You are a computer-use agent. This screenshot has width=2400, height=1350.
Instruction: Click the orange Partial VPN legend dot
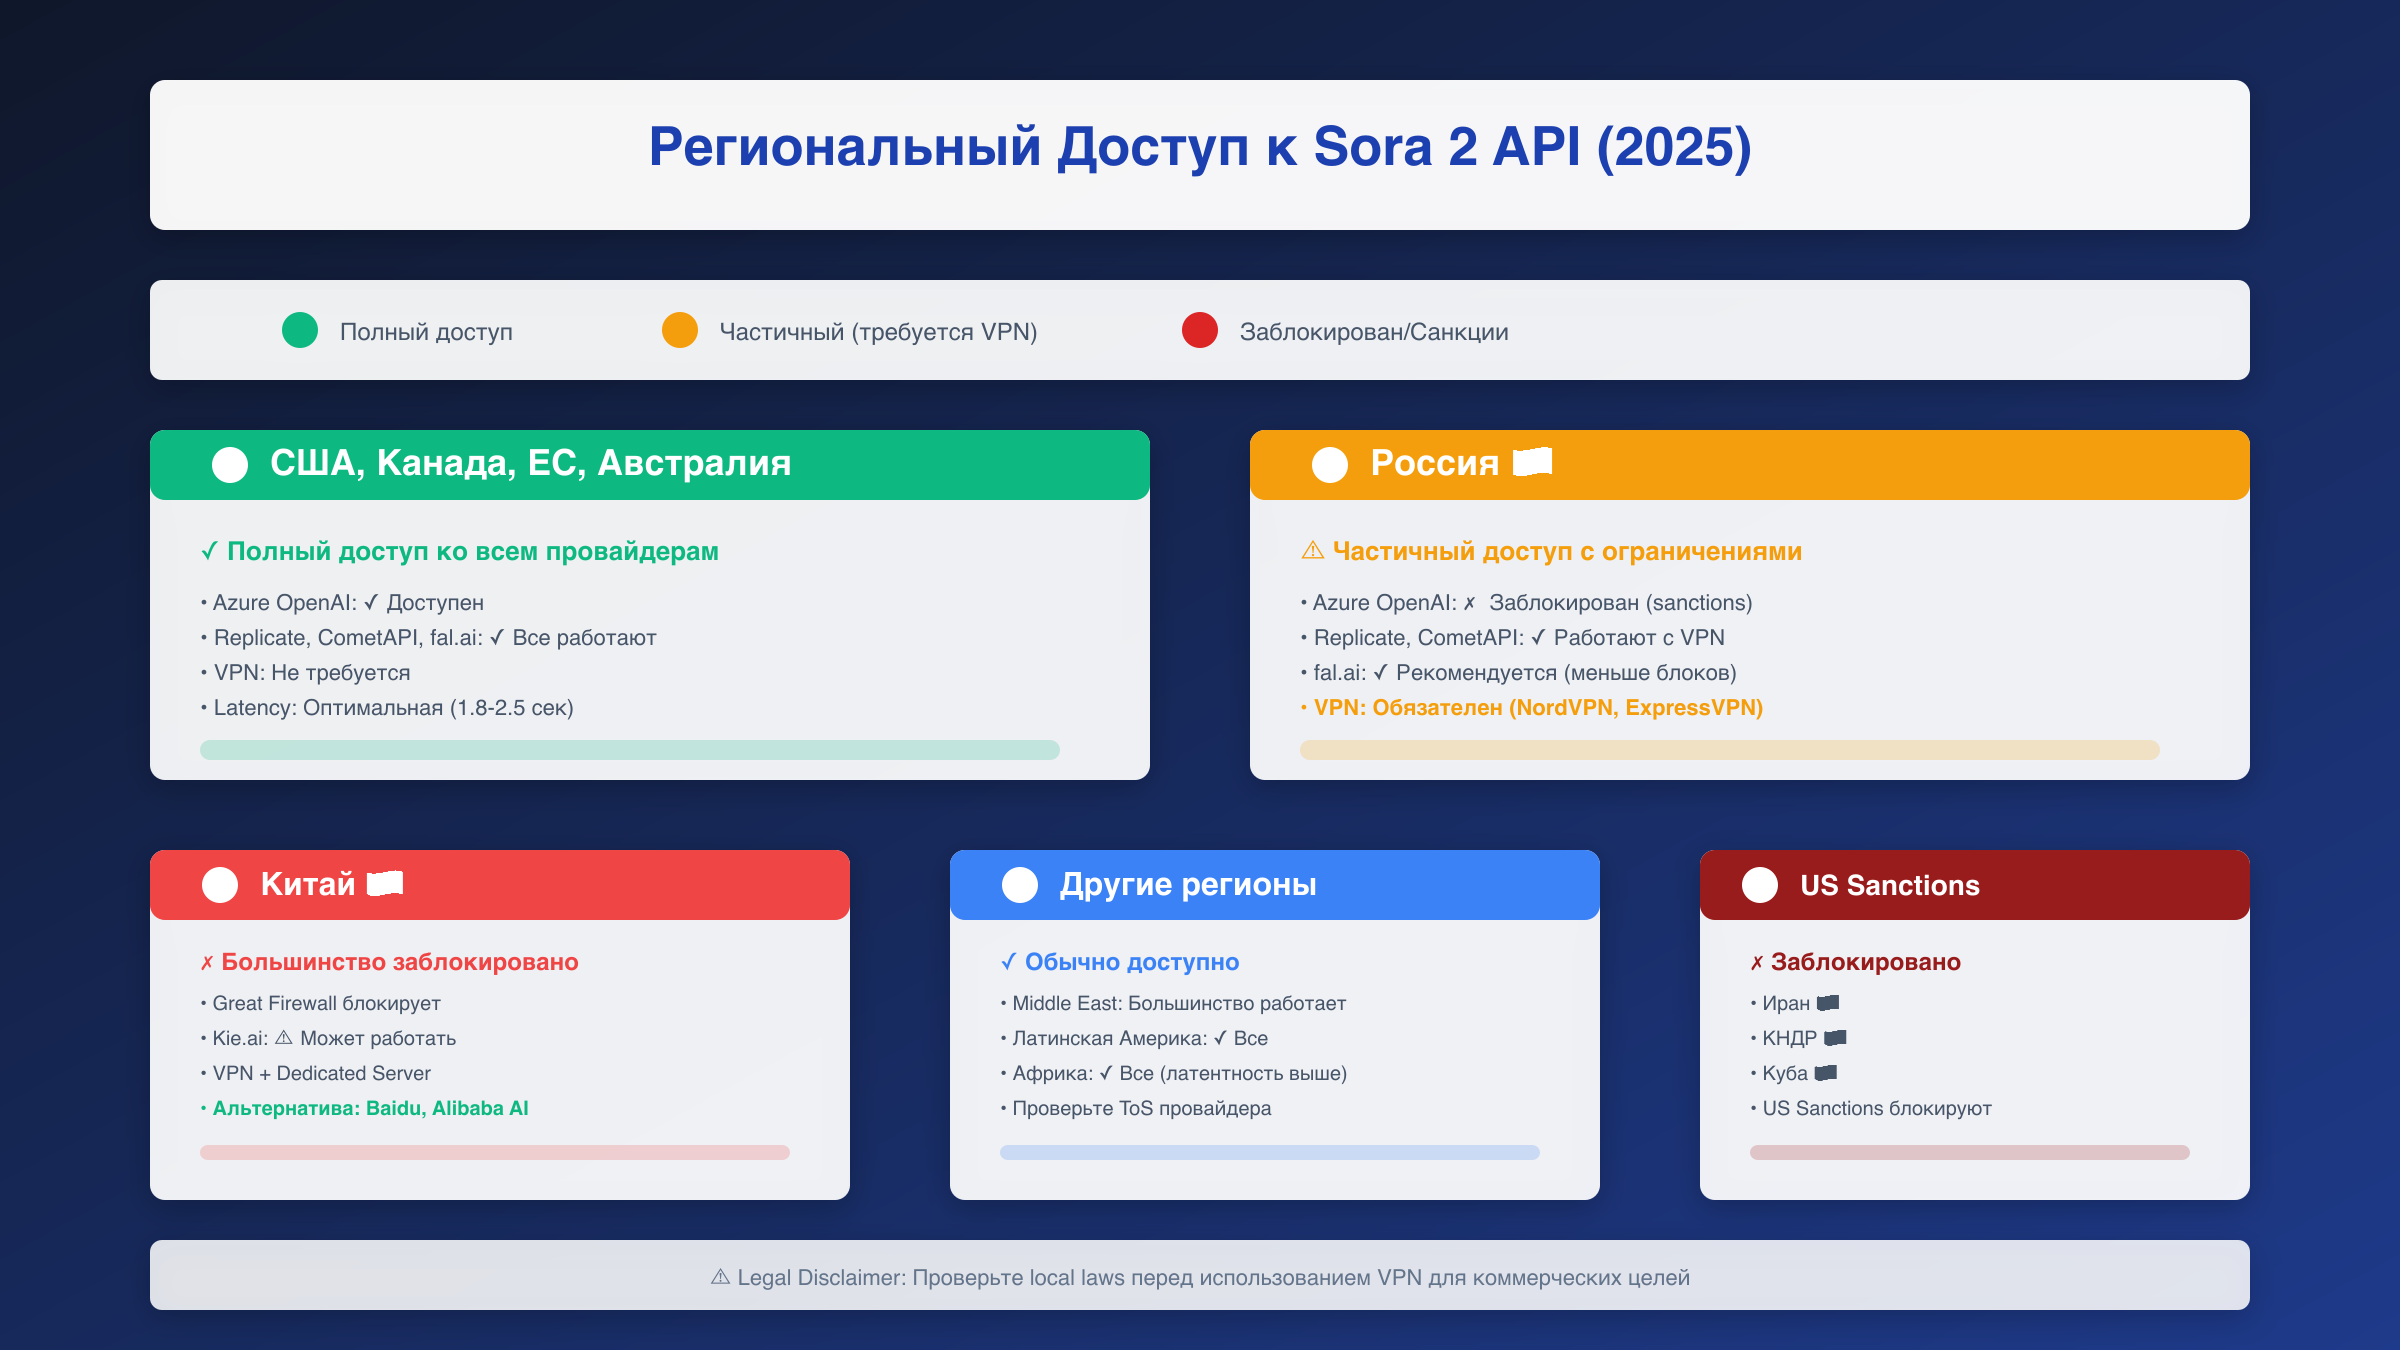680,330
